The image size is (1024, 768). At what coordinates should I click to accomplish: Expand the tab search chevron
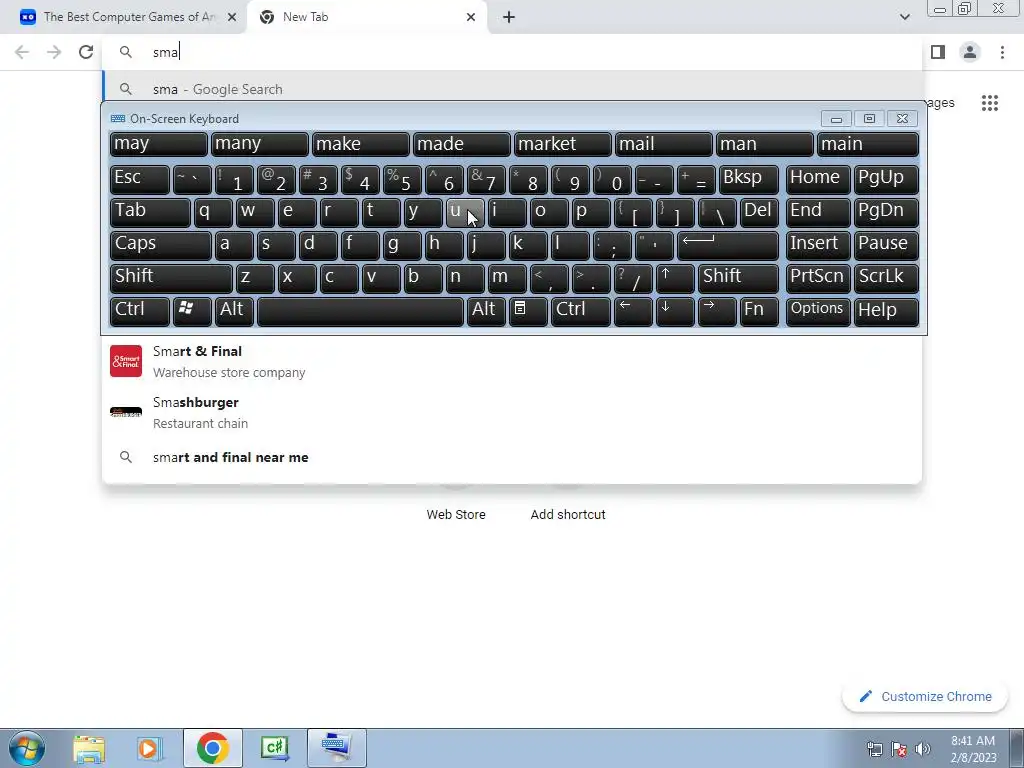click(904, 17)
